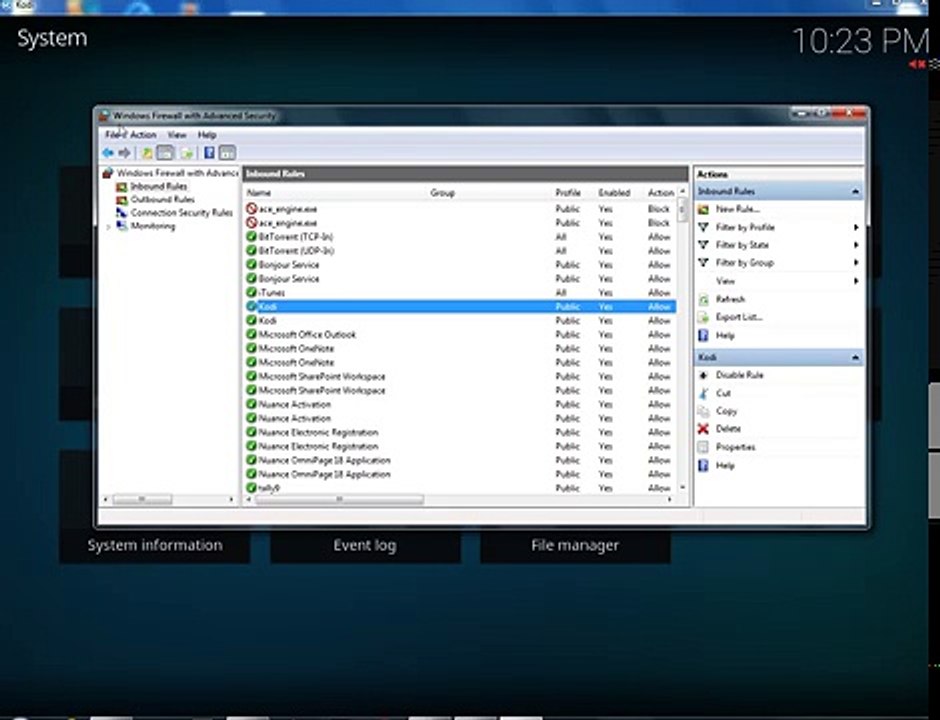The height and width of the screenshot is (720, 940).
Task: Sort rules by the Name column header
Action: click(259, 193)
